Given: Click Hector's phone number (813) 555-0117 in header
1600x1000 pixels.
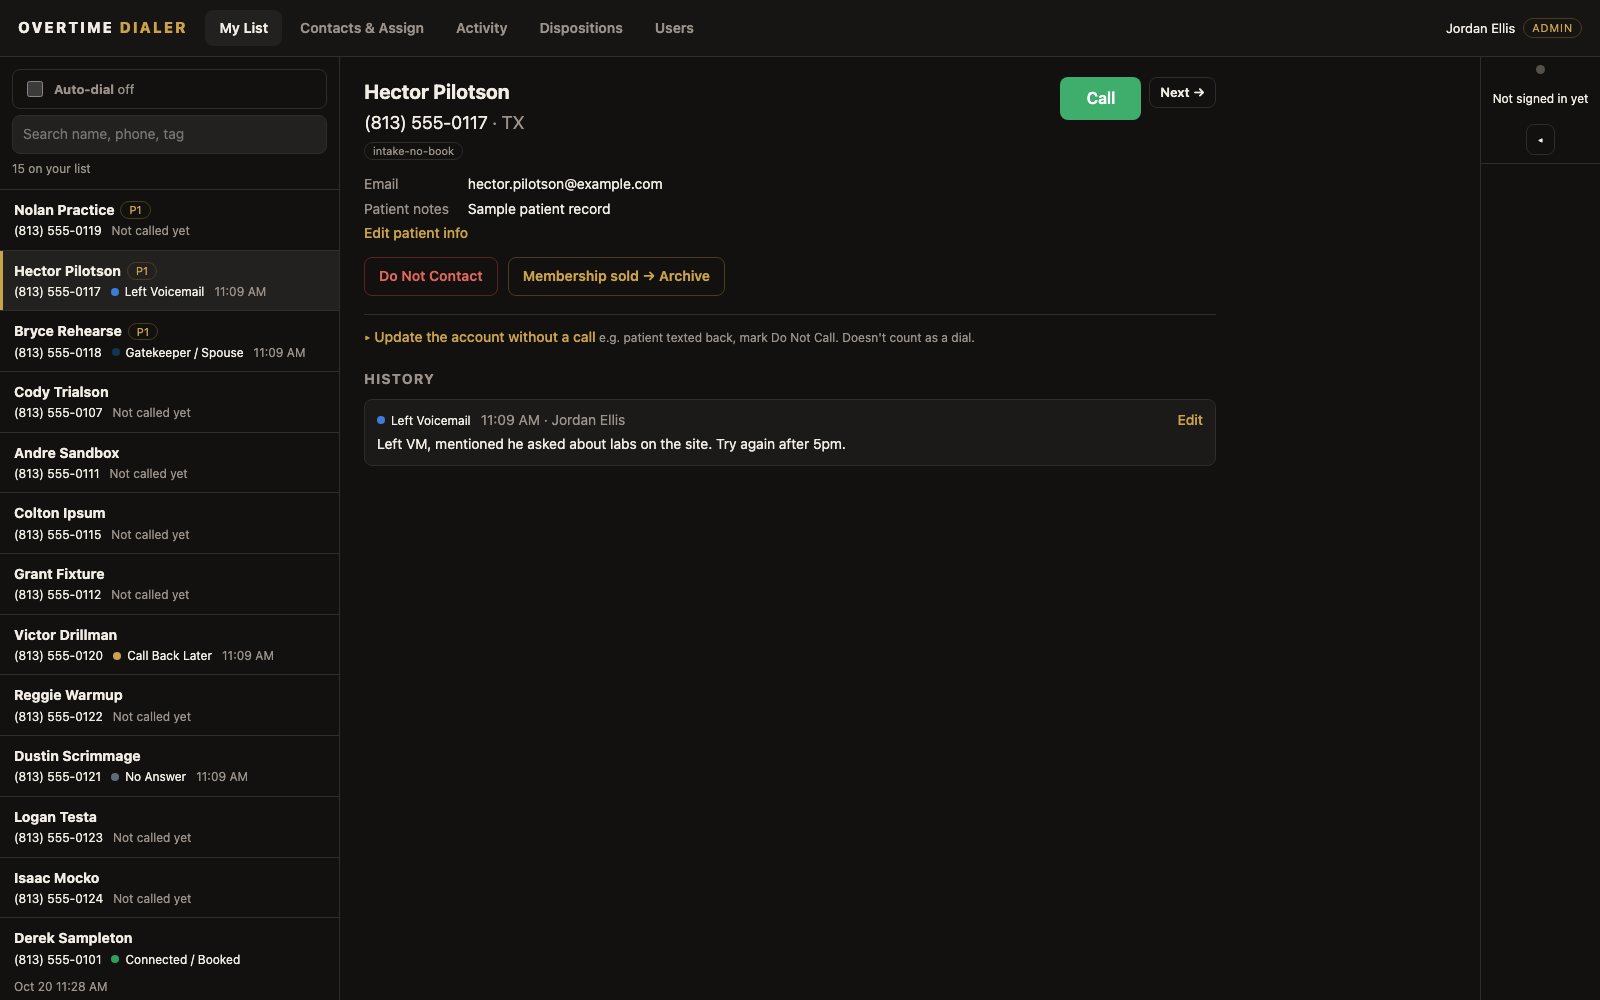Looking at the screenshot, I should [x=426, y=123].
